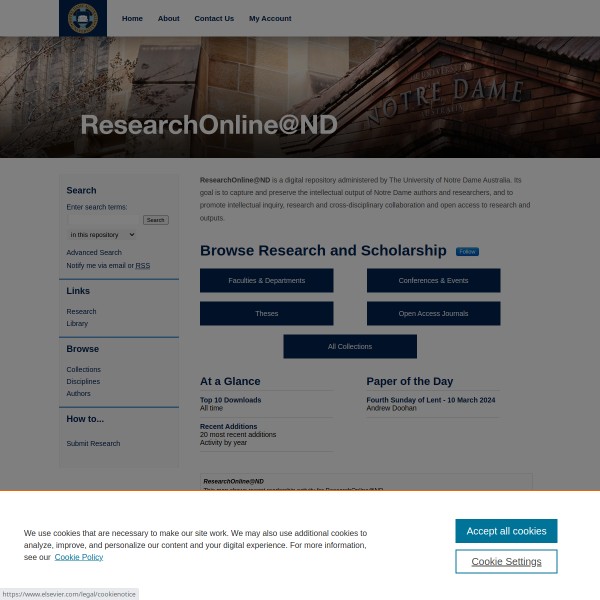Focus the search terms input field

(104, 220)
